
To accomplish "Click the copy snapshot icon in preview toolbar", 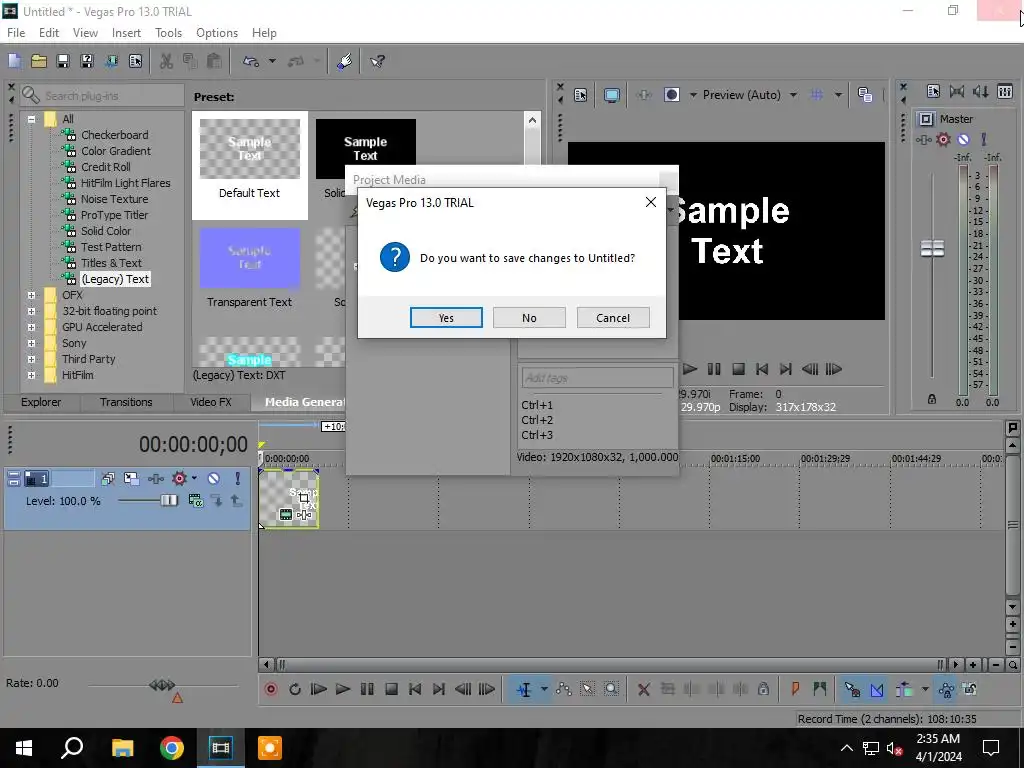I will 865,95.
